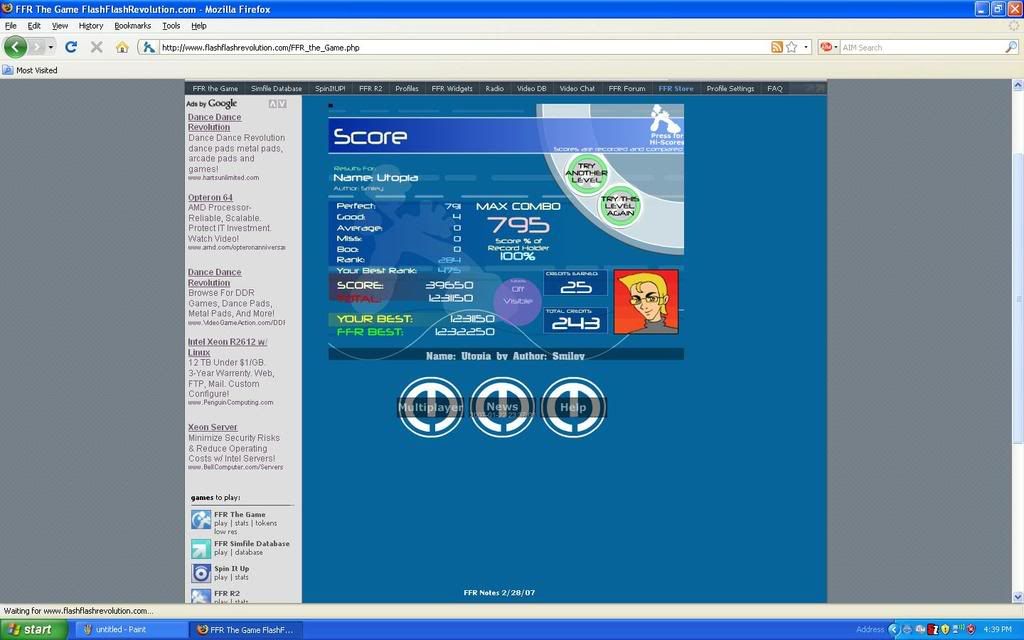
Task: Click the Spin It Up sidebar icon
Action: (x=201, y=573)
